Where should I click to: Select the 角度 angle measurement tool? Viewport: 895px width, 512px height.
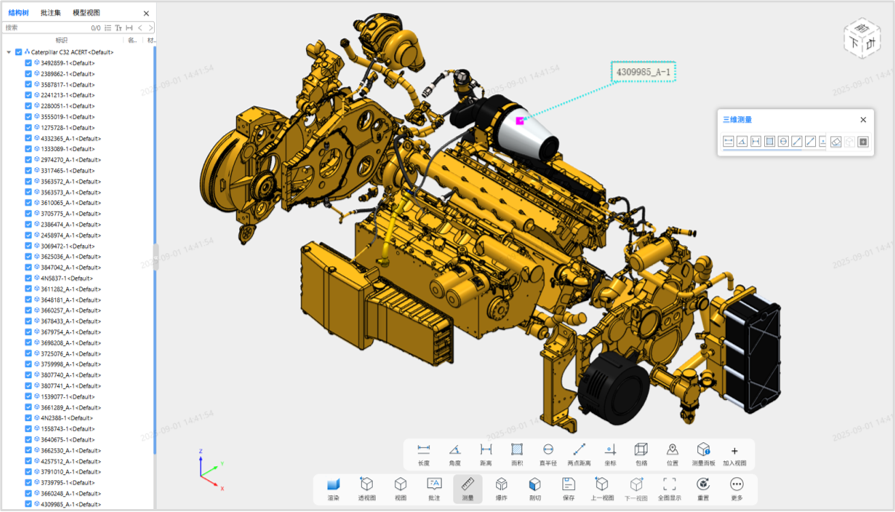(454, 453)
